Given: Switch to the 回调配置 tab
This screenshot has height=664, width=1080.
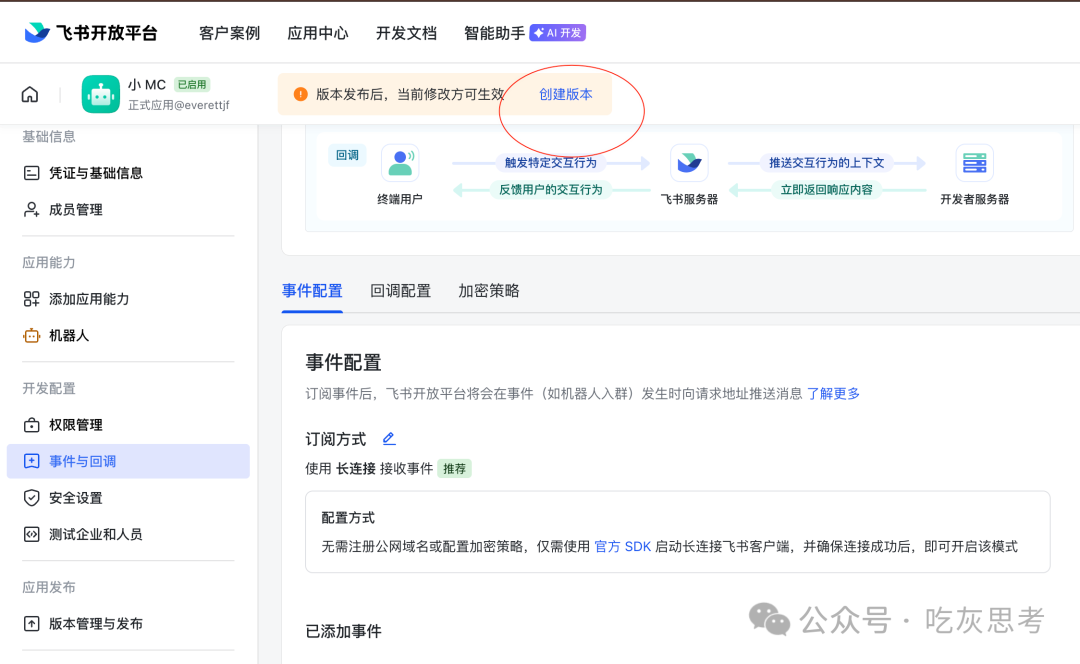Looking at the screenshot, I should coord(401,291).
